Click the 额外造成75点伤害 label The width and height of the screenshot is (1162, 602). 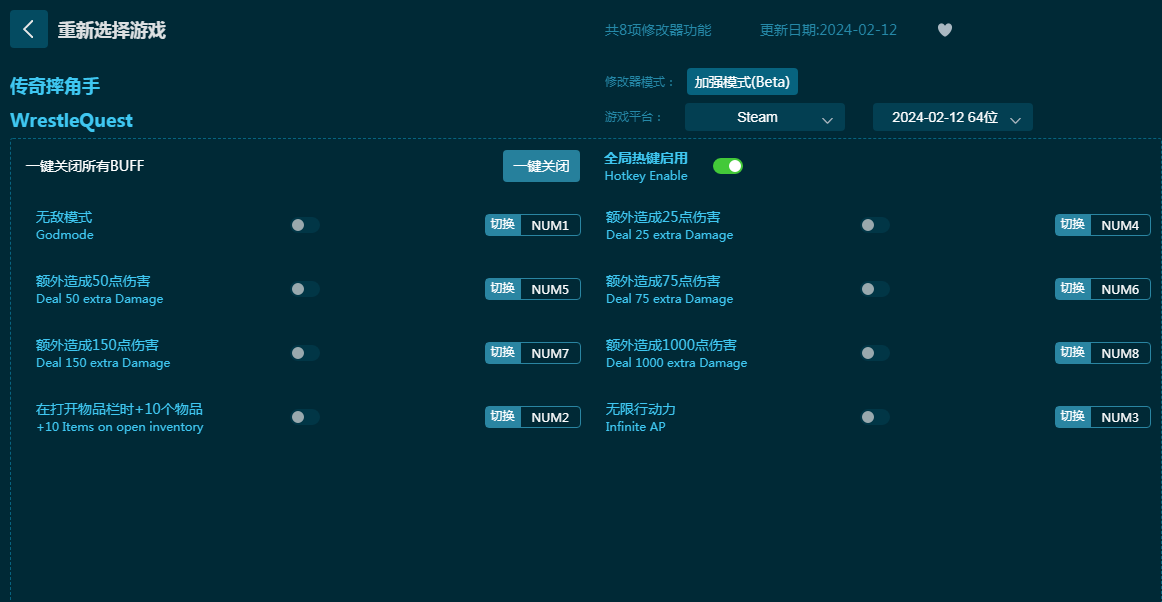(x=663, y=281)
